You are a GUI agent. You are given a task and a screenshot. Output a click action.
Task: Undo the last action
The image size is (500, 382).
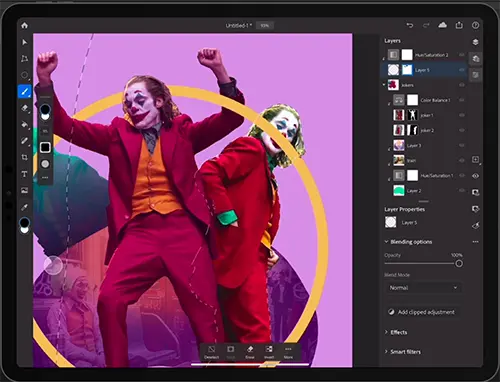click(x=410, y=25)
